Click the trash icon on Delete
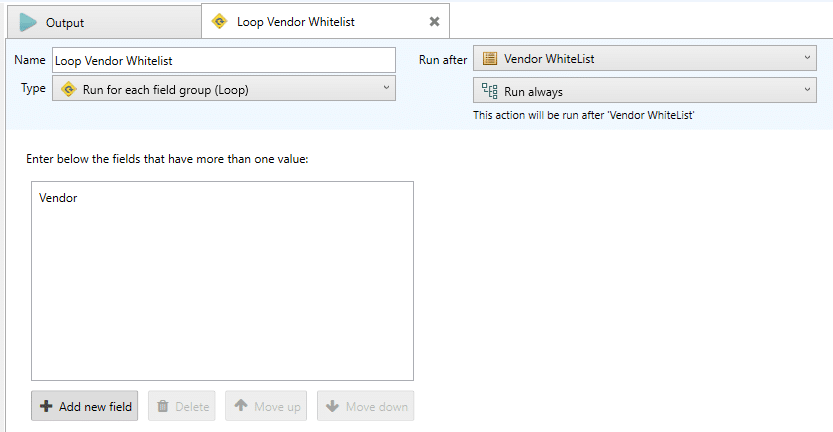The image size is (833, 432). [163, 406]
